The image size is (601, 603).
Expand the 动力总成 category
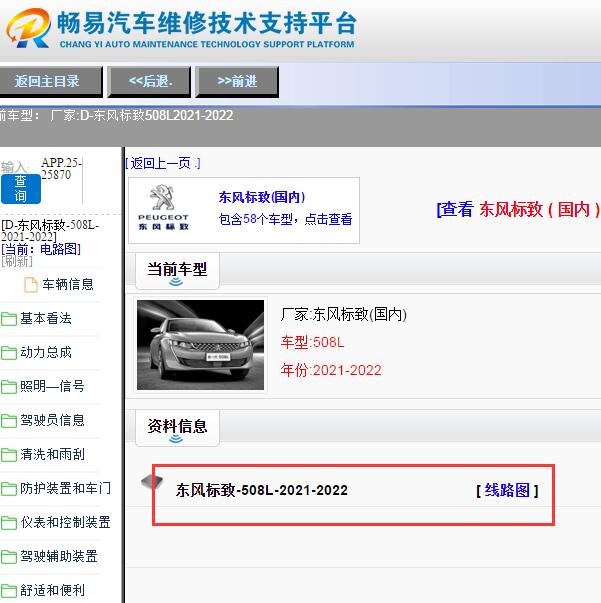(x=46, y=352)
